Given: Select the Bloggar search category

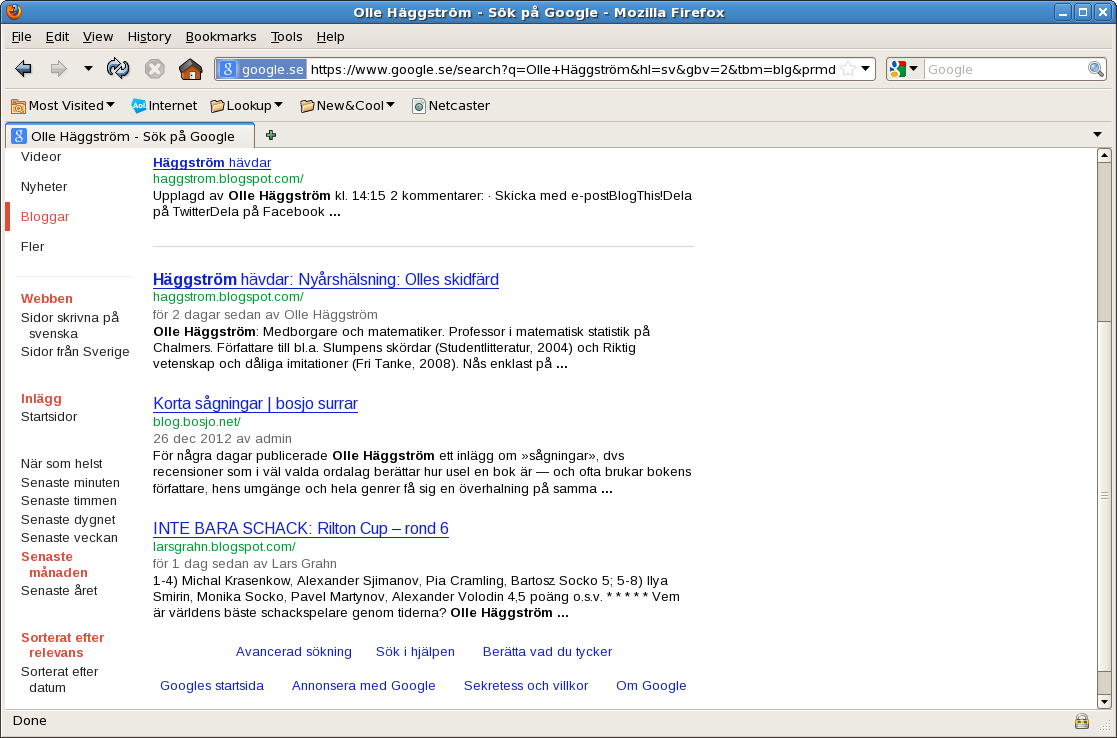Looking at the screenshot, I should pyautogui.click(x=45, y=217).
